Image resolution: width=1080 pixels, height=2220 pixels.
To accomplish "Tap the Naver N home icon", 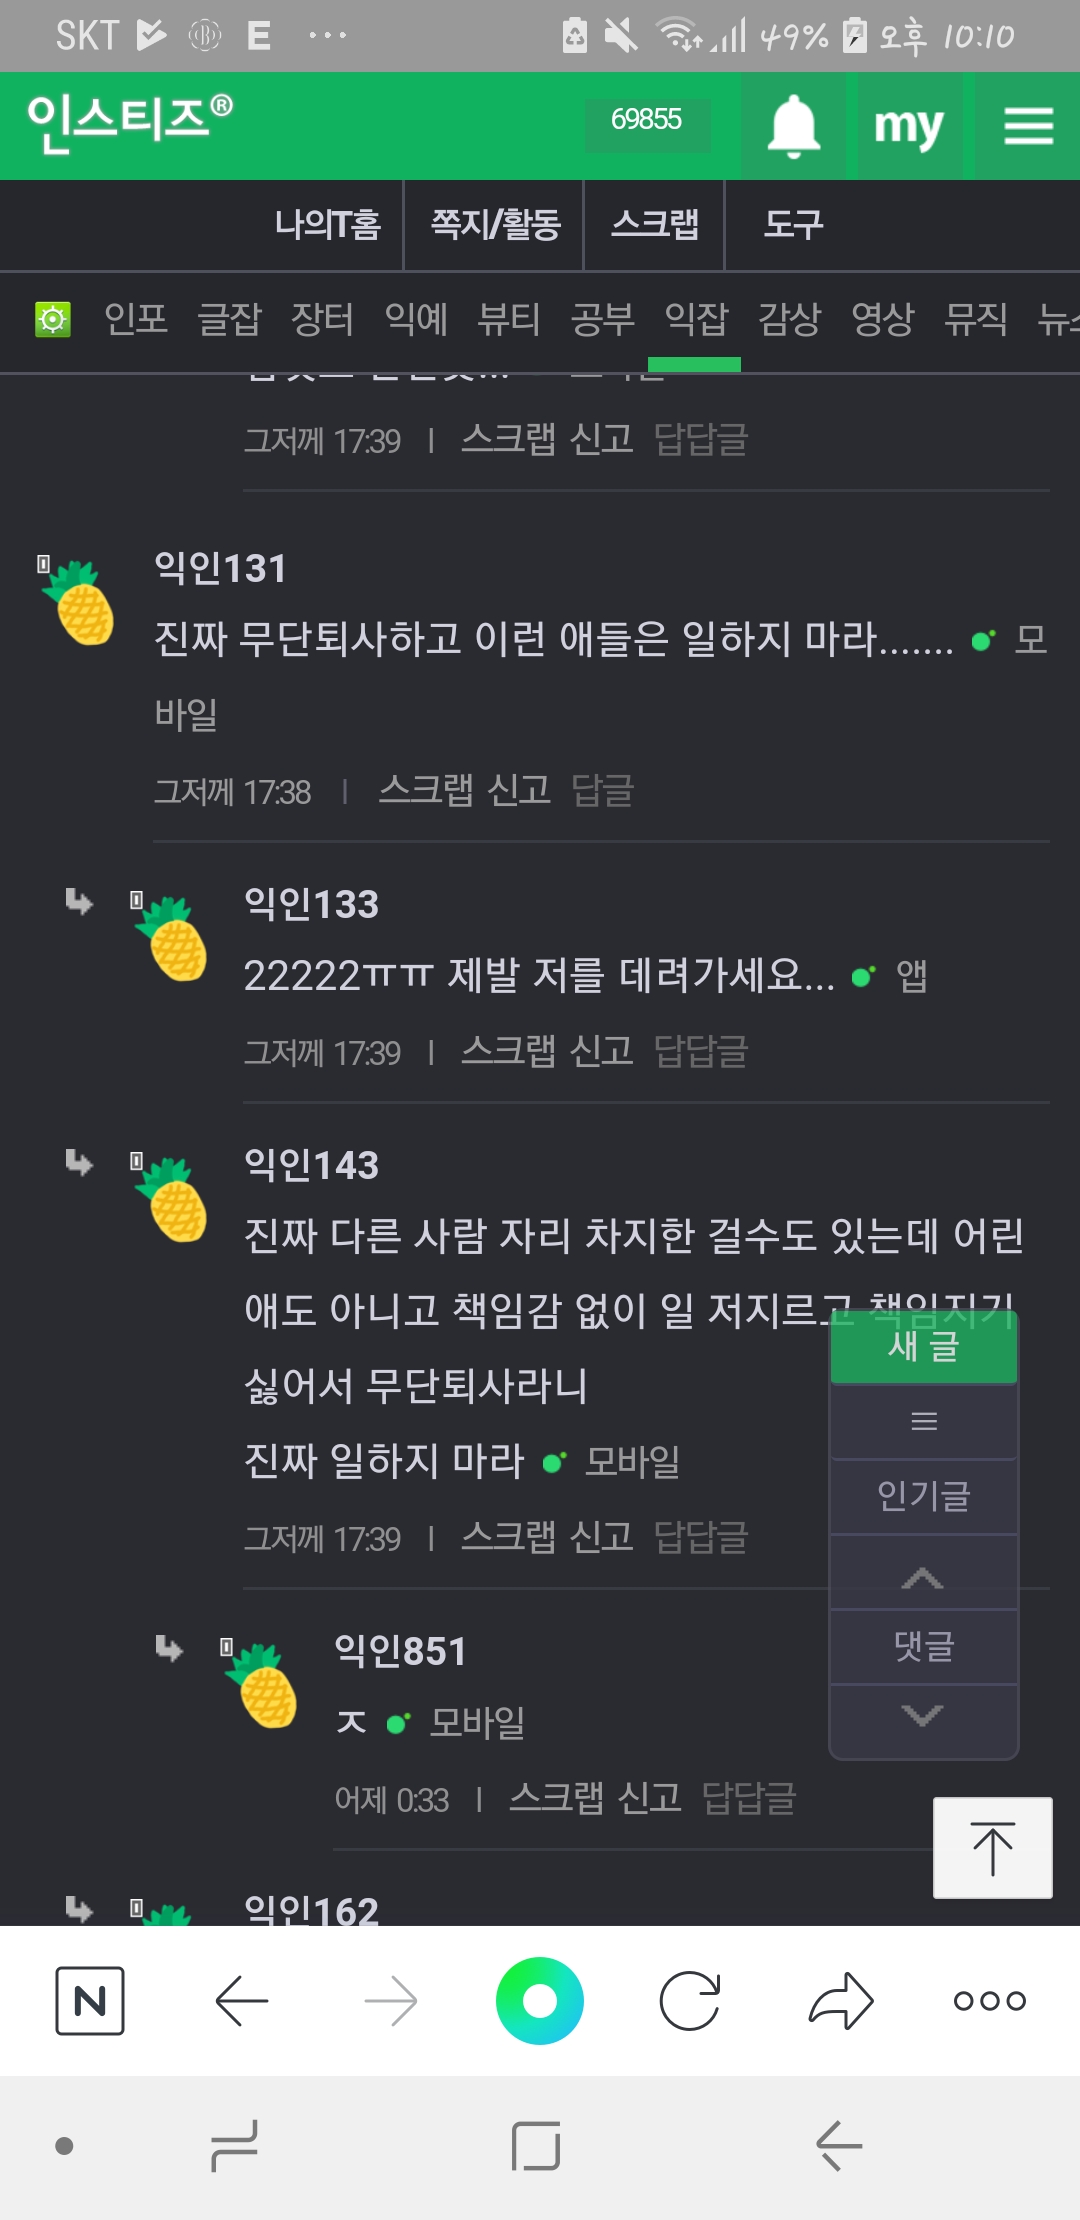I will click(x=90, y=2001).
